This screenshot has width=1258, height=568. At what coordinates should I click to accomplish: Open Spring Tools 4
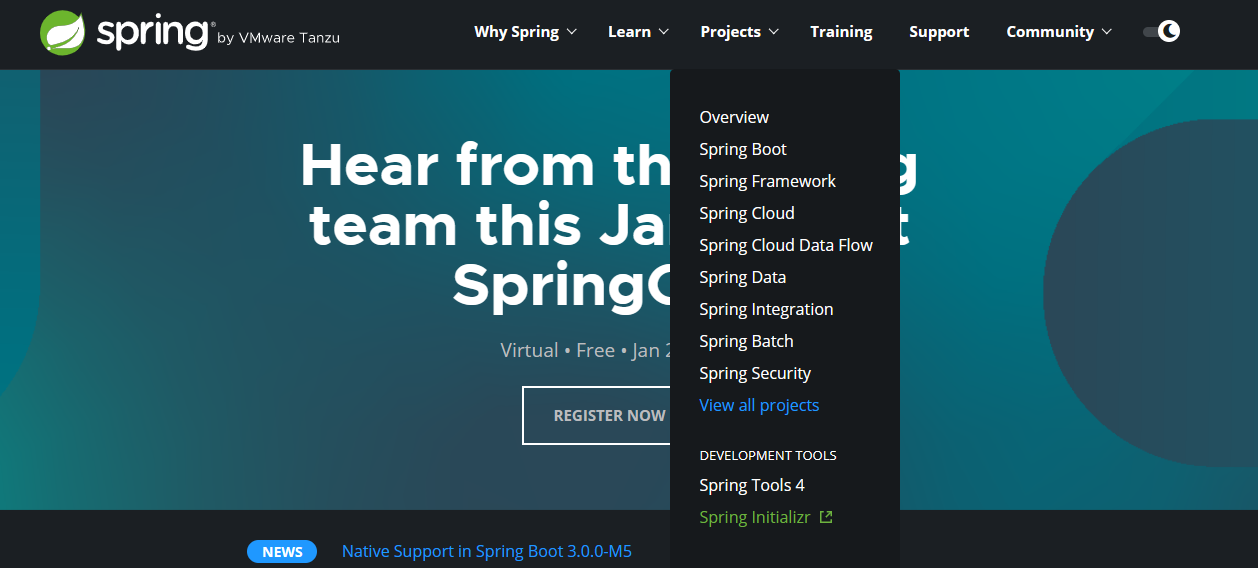752,485
